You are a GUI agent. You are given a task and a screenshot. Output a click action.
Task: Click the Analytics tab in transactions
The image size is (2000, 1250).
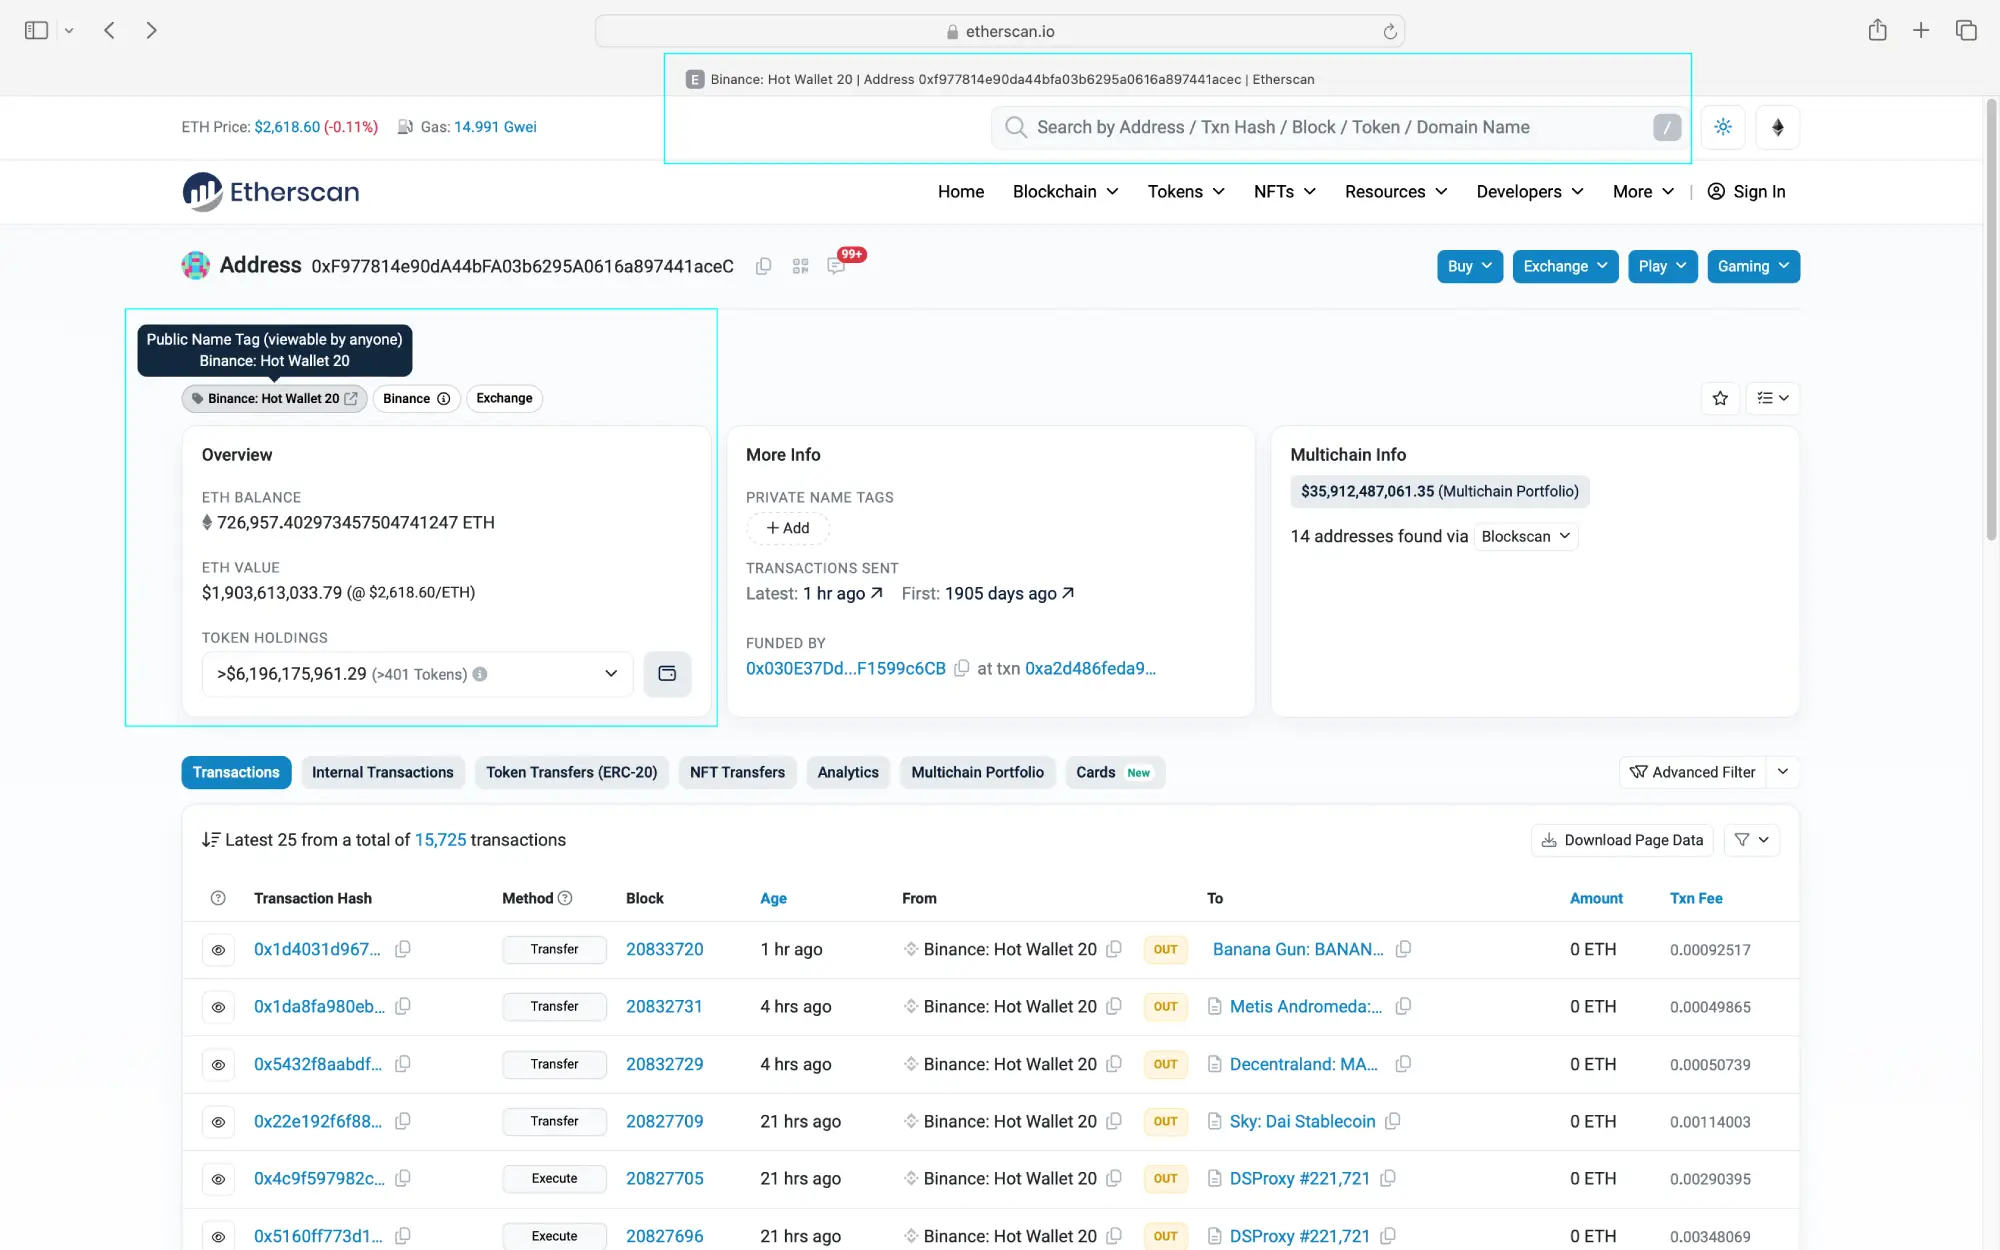tap(848, 770)
